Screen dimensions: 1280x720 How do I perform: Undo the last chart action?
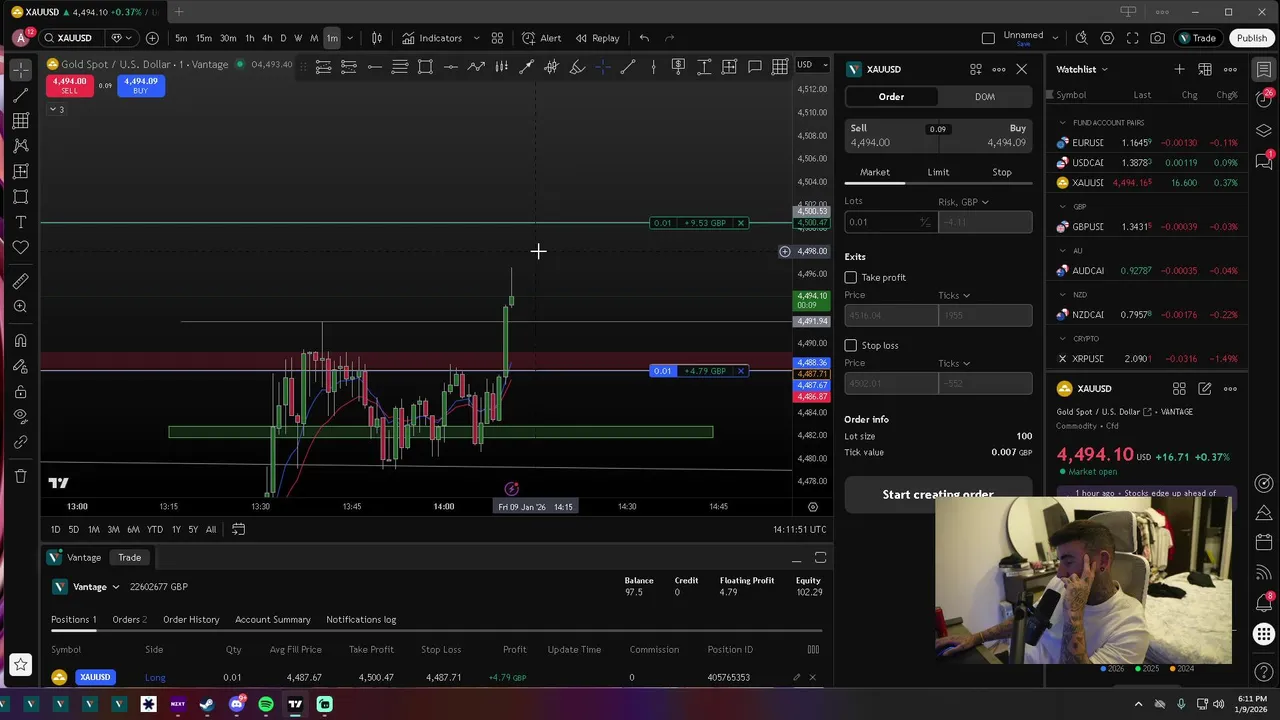coord(644,38)
